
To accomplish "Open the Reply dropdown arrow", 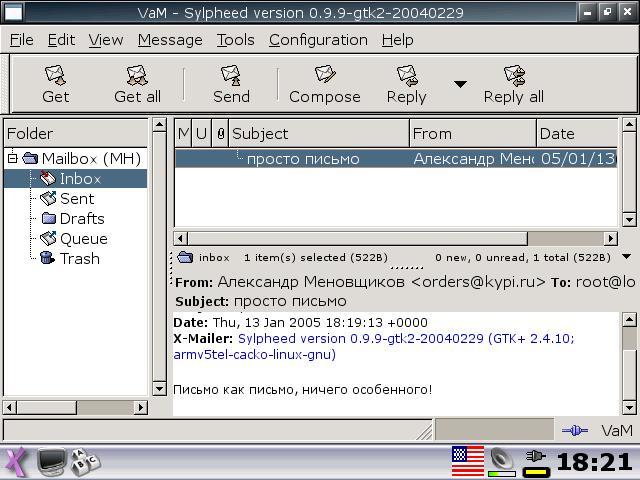I will coord(460,84).
